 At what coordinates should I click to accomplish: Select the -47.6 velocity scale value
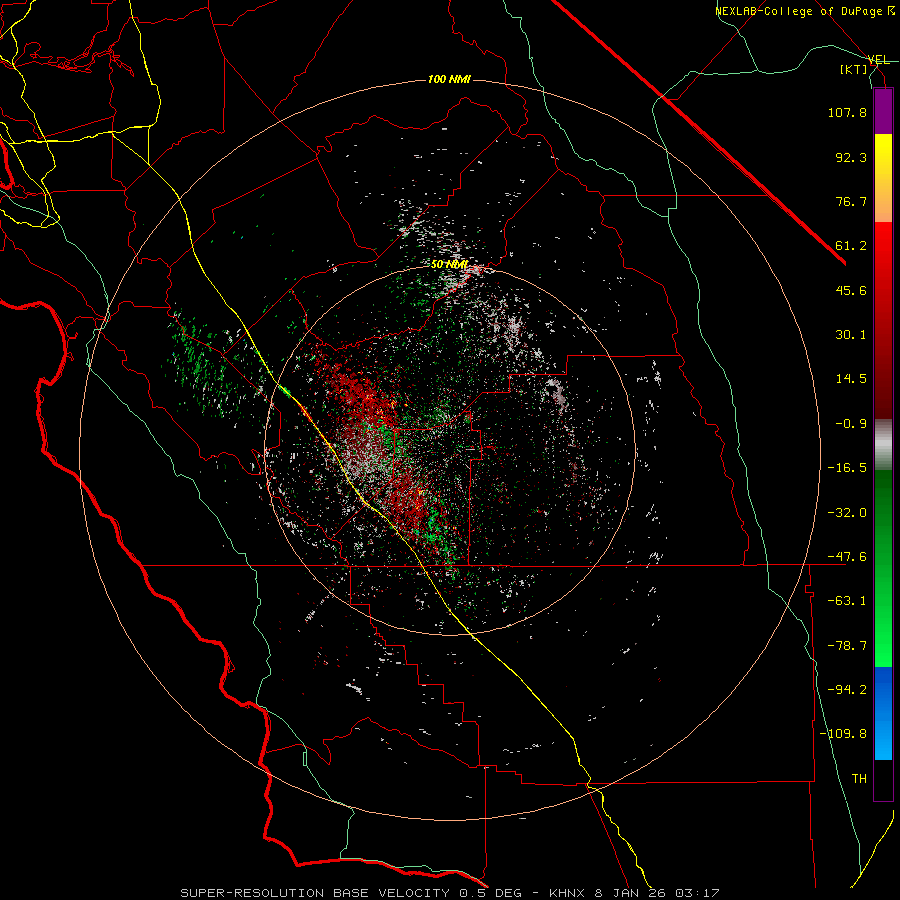[x=847, y=557]
